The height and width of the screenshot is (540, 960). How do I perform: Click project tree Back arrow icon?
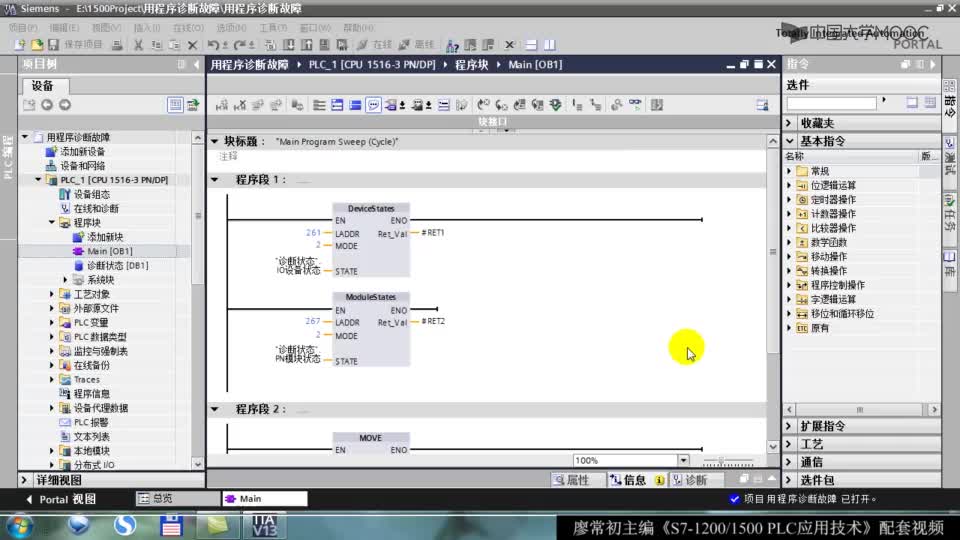pyautogui.click(x=47, y=105)
